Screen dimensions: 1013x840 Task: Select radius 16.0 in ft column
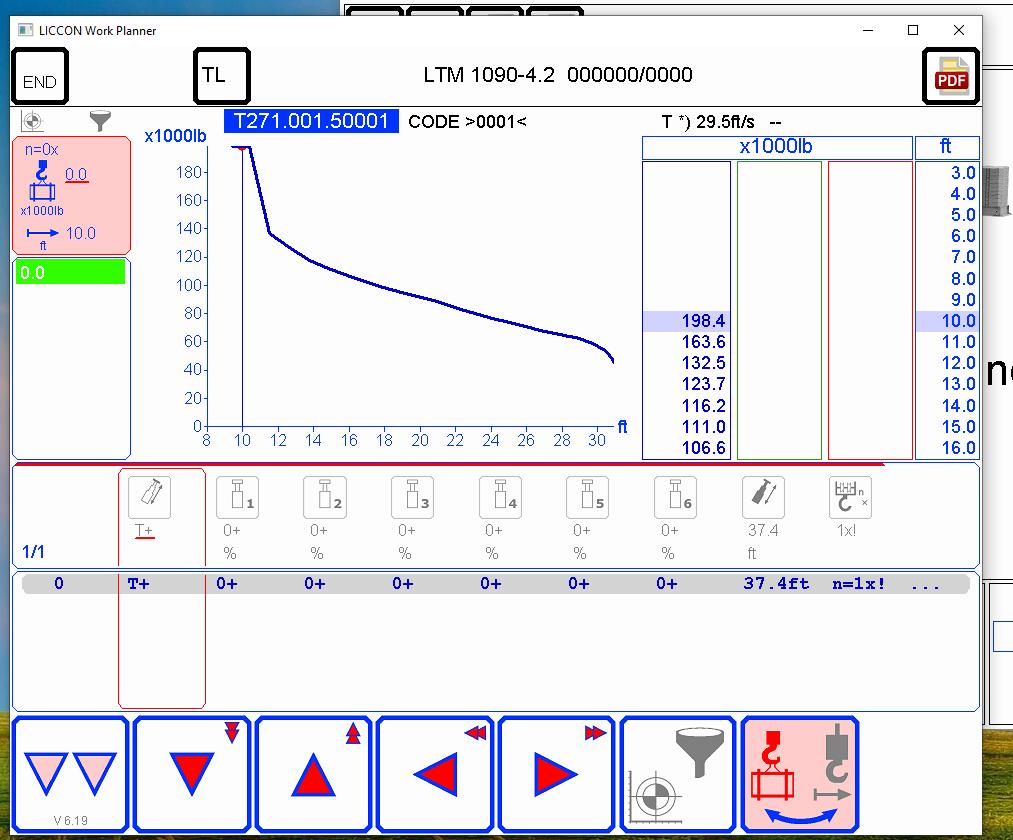[959, 448]
